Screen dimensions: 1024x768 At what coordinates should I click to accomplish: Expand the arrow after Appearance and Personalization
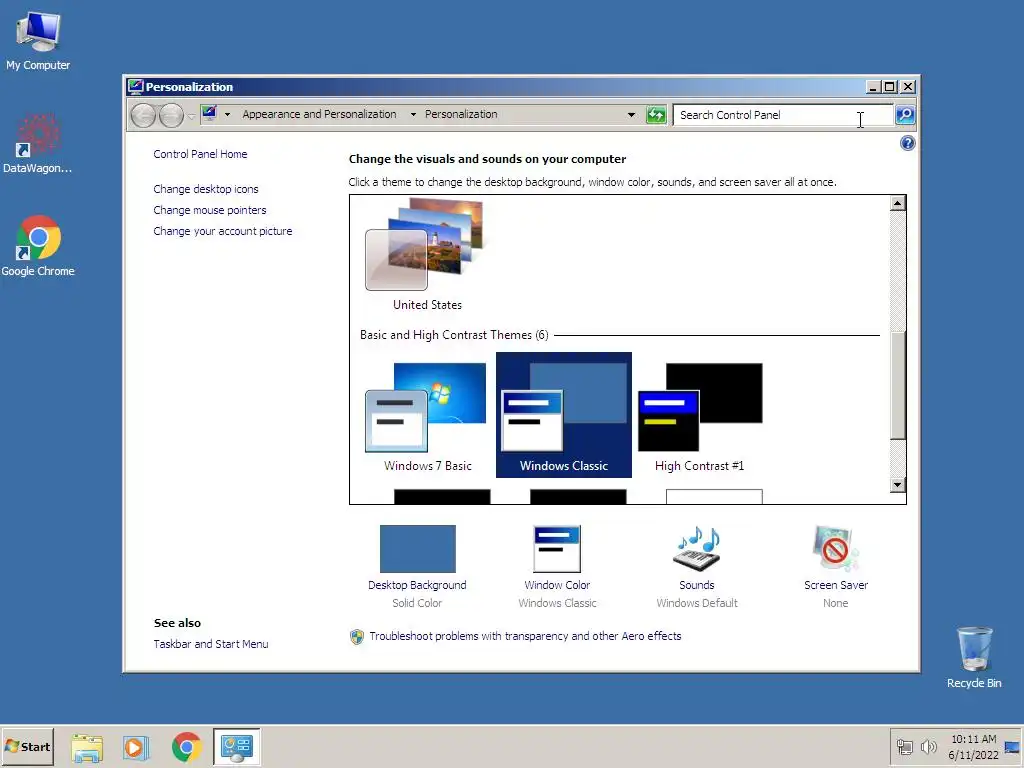[x=413, y=114]
